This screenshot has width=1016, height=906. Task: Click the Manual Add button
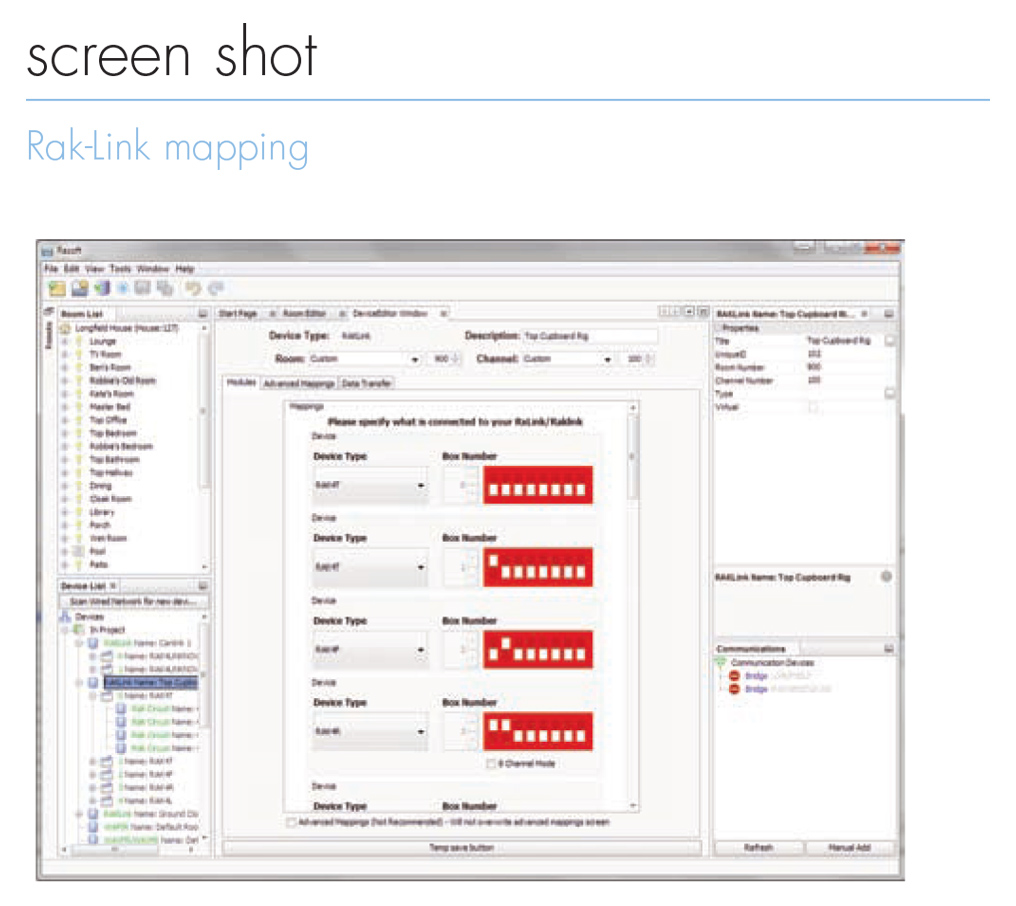click(849, 847)
